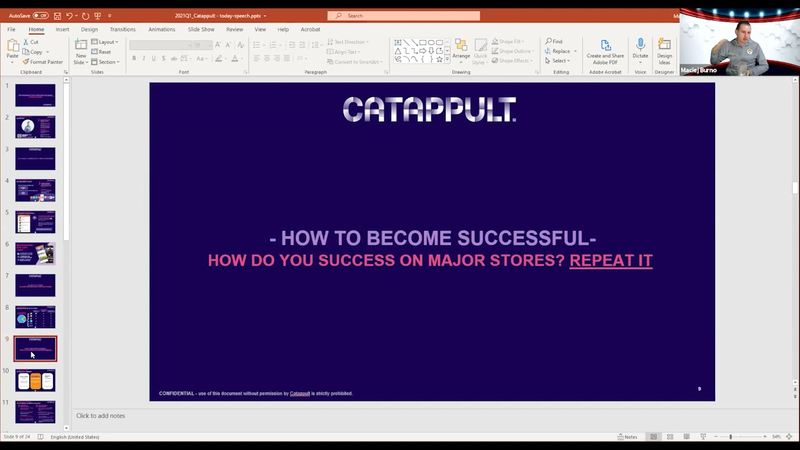Screen dimensions: 800x450
Task: Click the Search box in title bar
Action: pyautogui.click(x=404, y=16)
